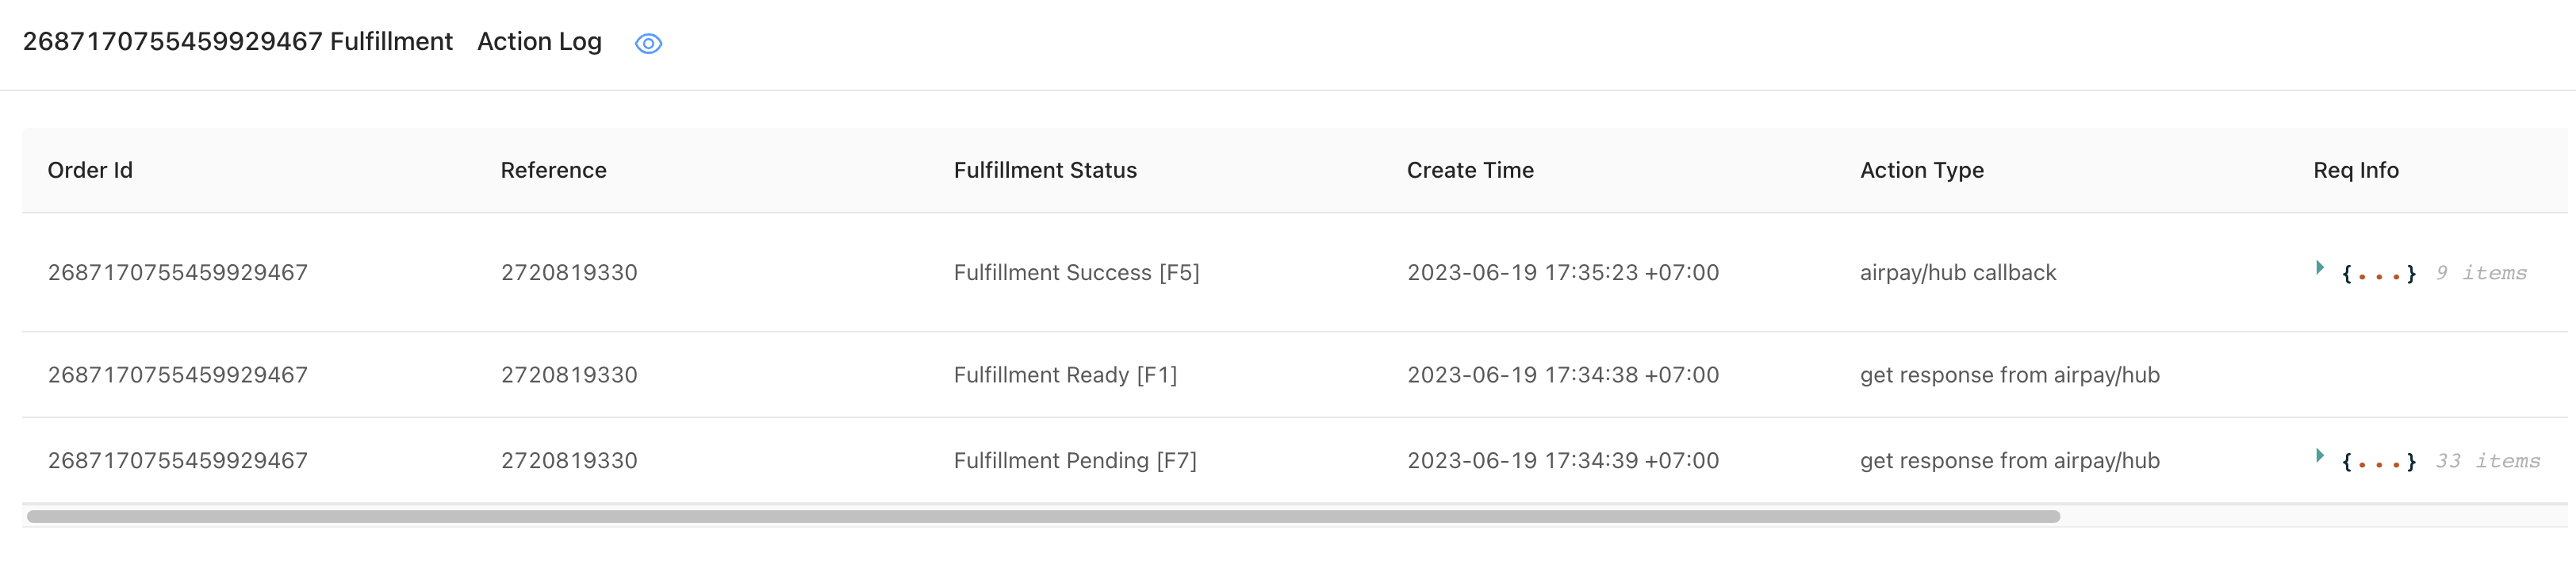The width and height of the screenshot is (2576, 584).
Task: Expand the 33 items Req Info triangle
Action: point(2319,456)
